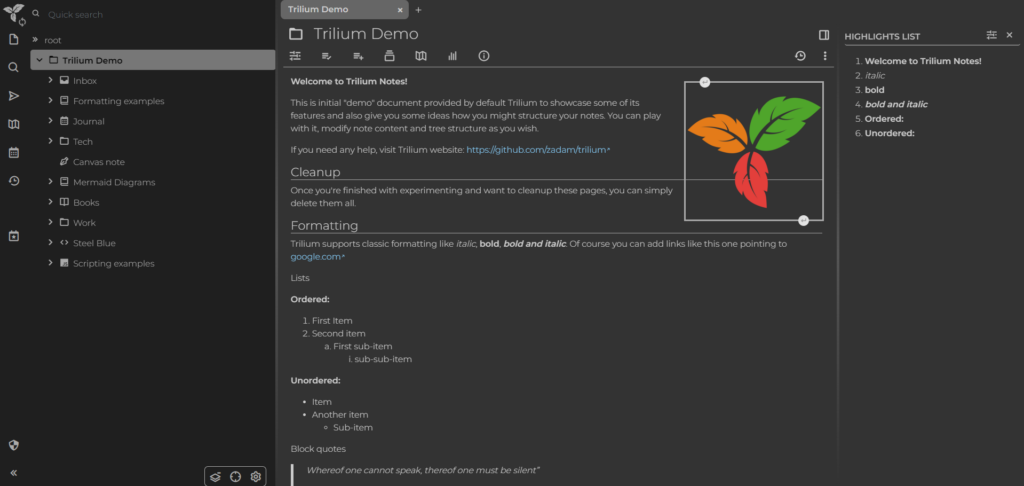Open Owned Attributes ribbon icon
1024x486 pixels.
click(x=327, y=56)
